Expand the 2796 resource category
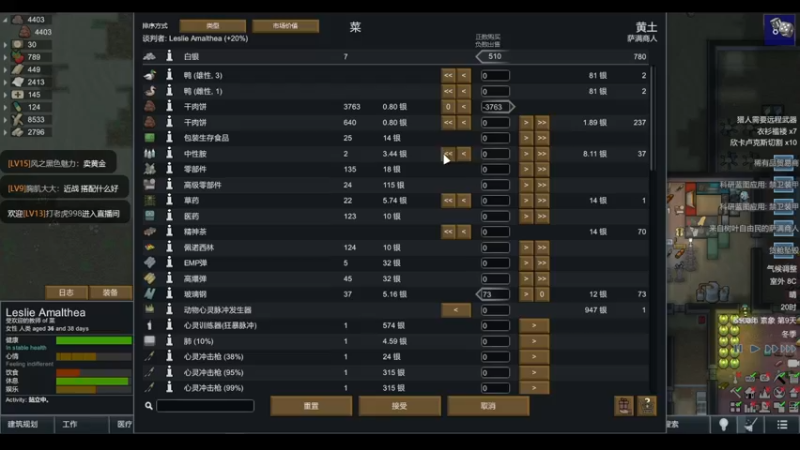The height and width of the screenshot is (450, 800). [x=6, y=132]
